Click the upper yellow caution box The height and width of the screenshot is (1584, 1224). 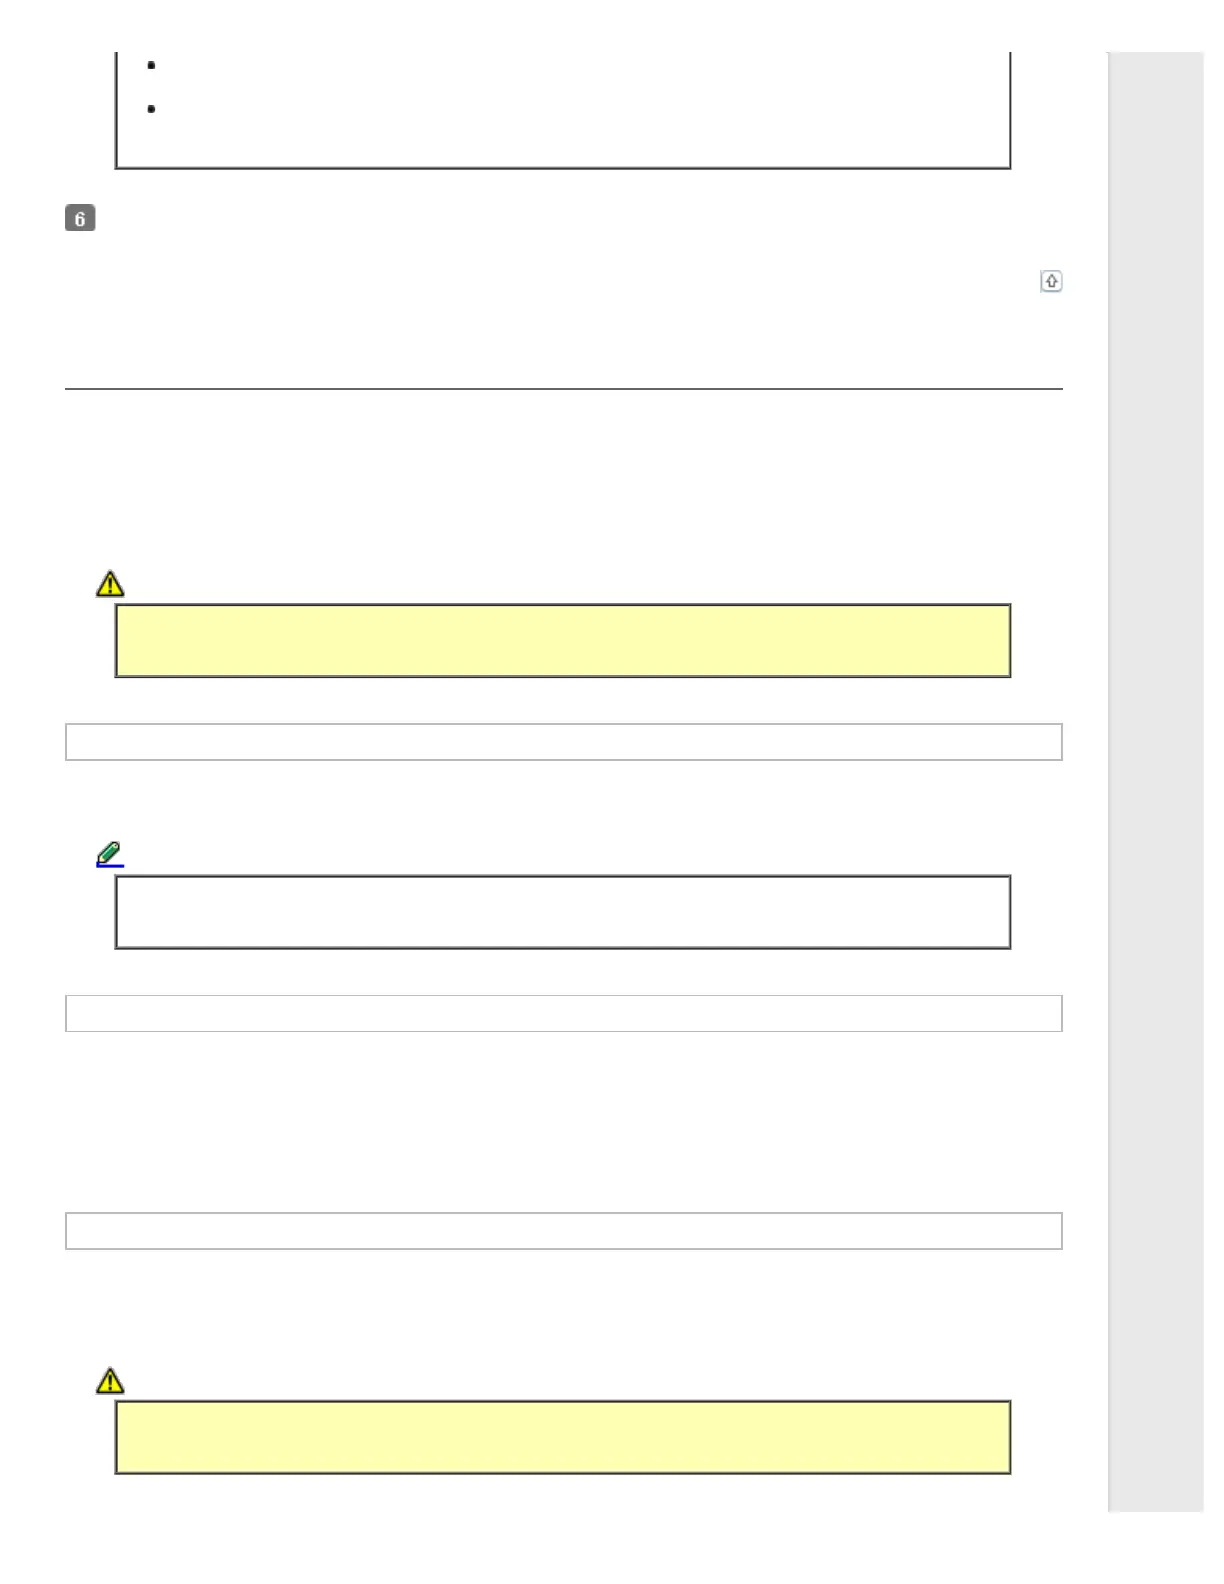(x=563, y=641)
